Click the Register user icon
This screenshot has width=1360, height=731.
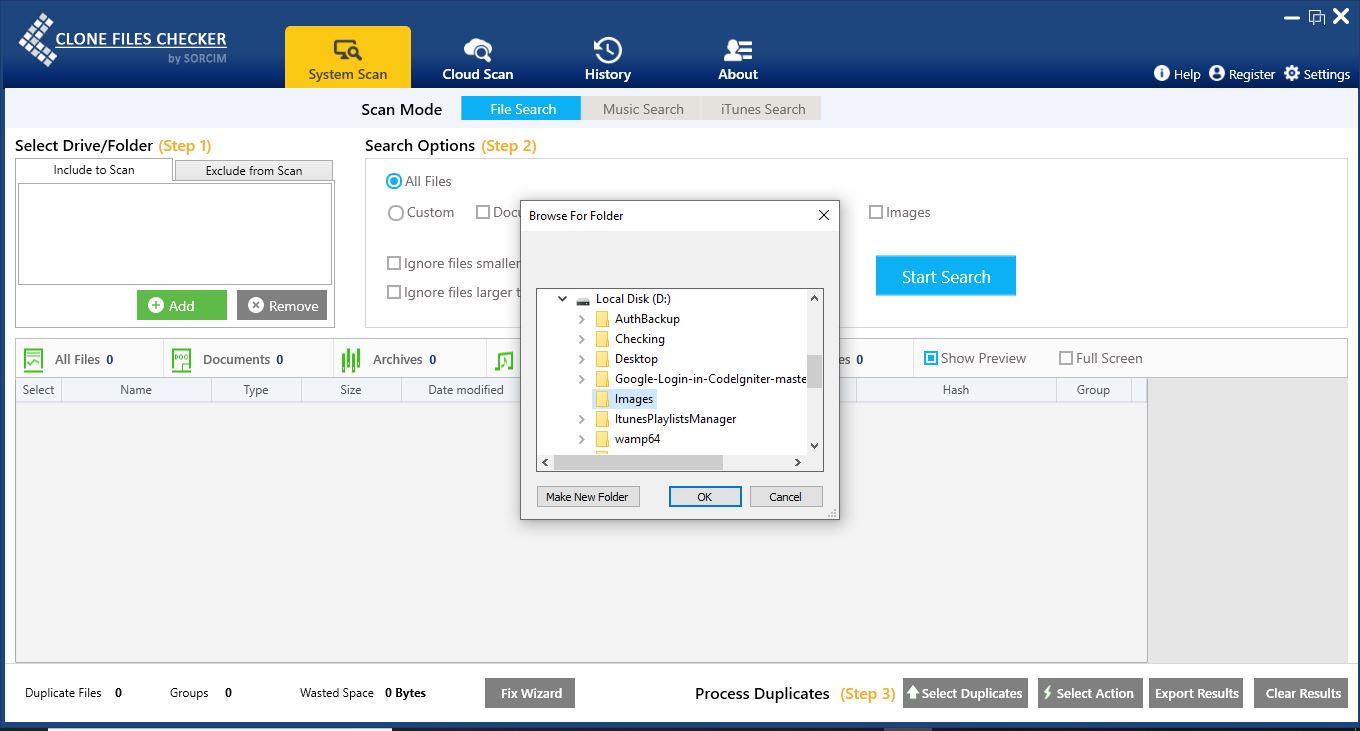1217,73
